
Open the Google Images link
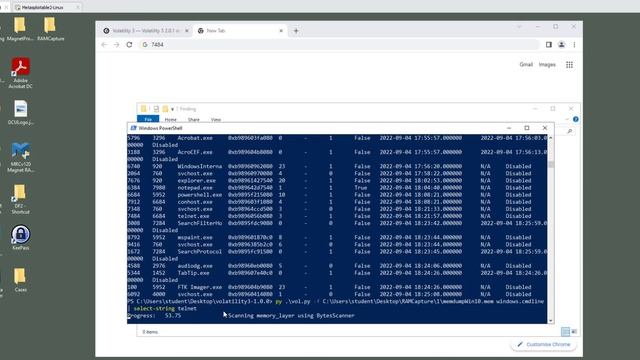[x=547, y=64]
